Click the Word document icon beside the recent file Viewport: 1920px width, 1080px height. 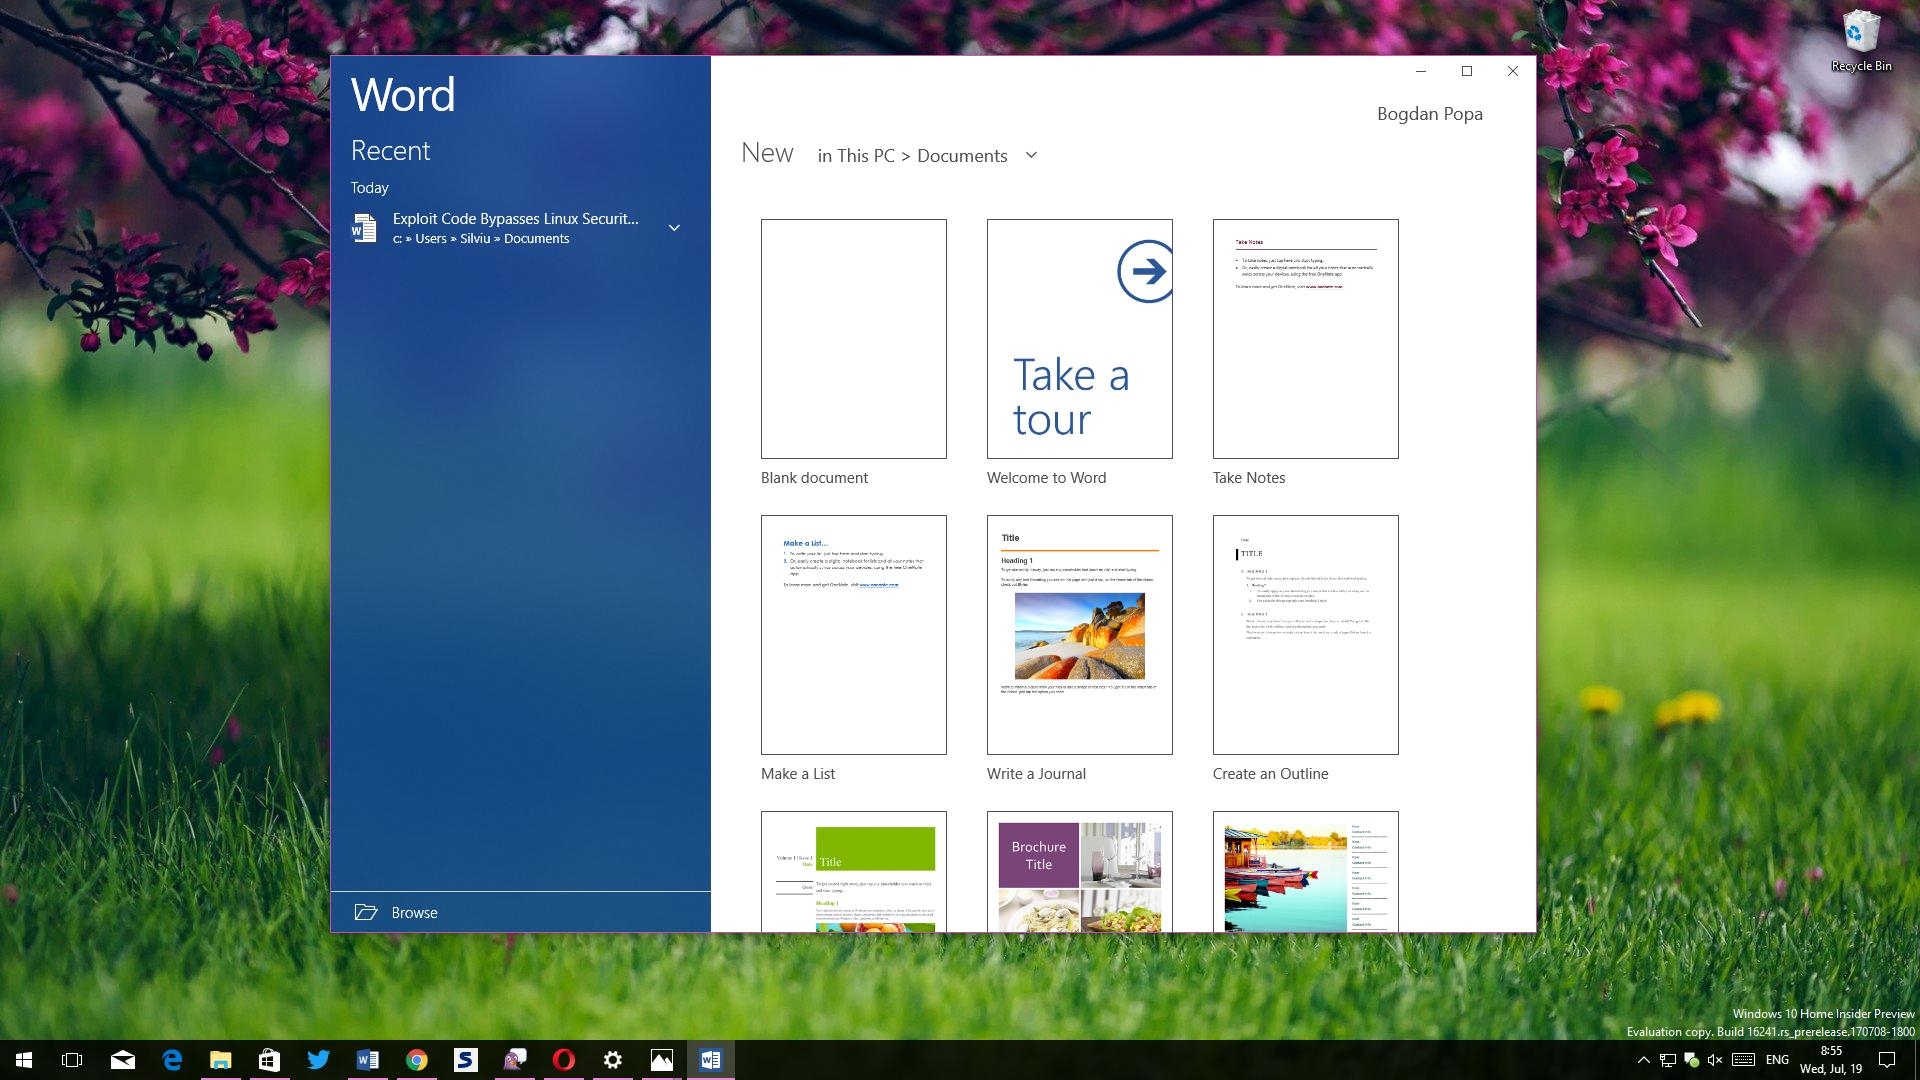click(x=364, y=228)
